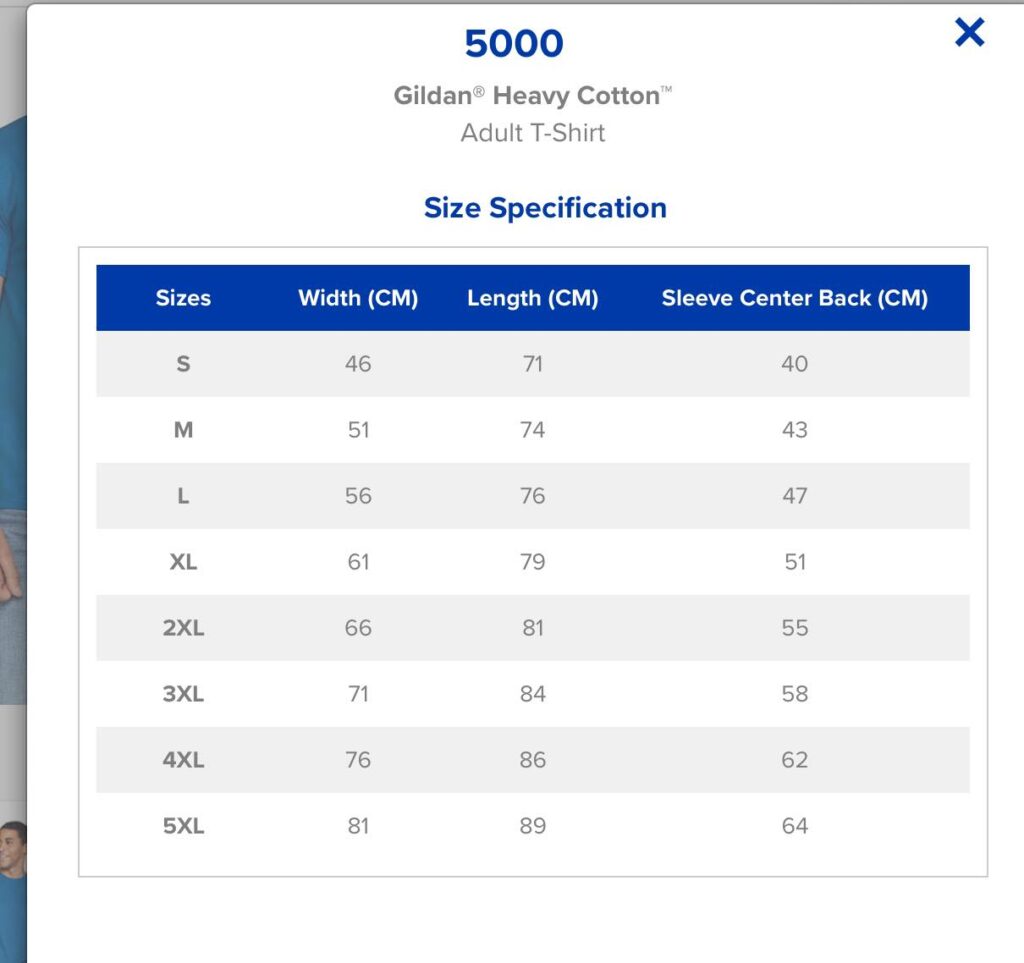
Task: Select the S size row label
Action: [184, 364]
